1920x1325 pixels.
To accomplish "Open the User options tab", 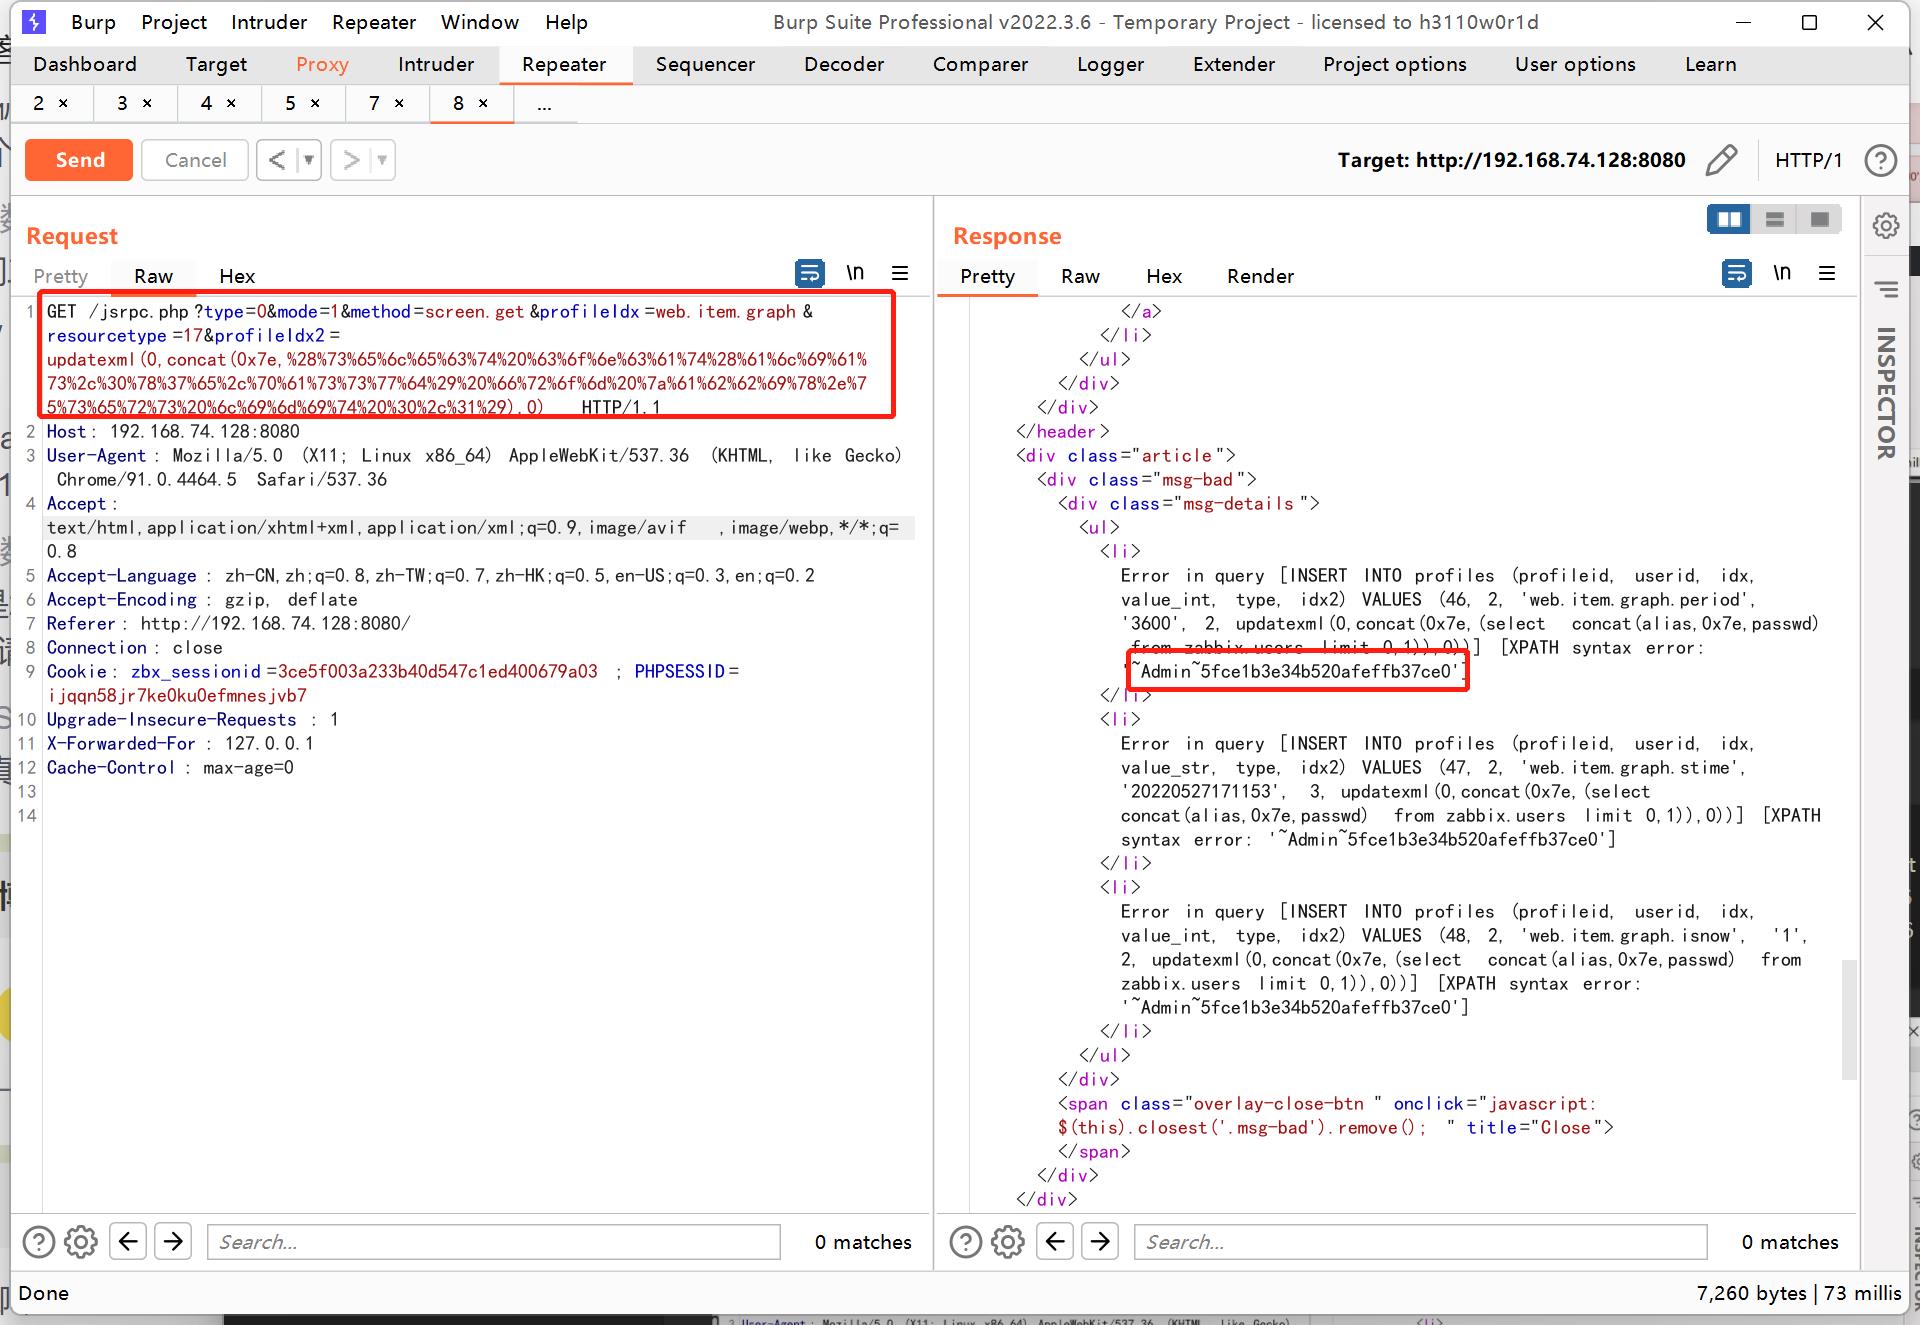I will click(1575, 64).
